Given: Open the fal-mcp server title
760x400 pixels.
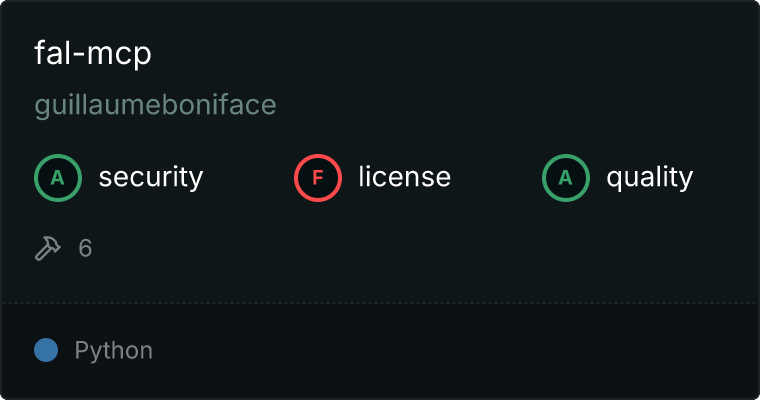Looking at the screenshot, I should (x=92, y=53).
